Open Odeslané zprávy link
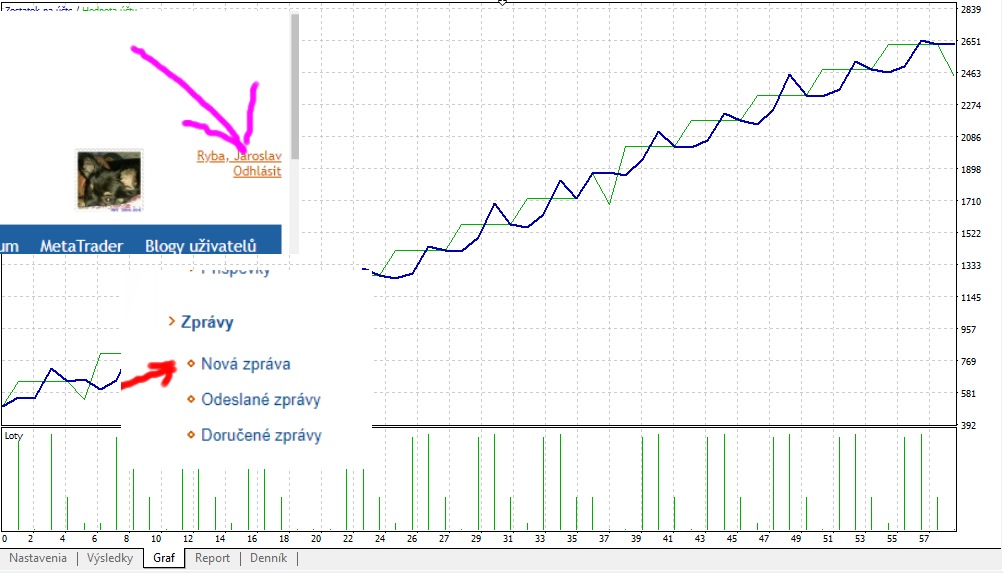 click(261, 400)
